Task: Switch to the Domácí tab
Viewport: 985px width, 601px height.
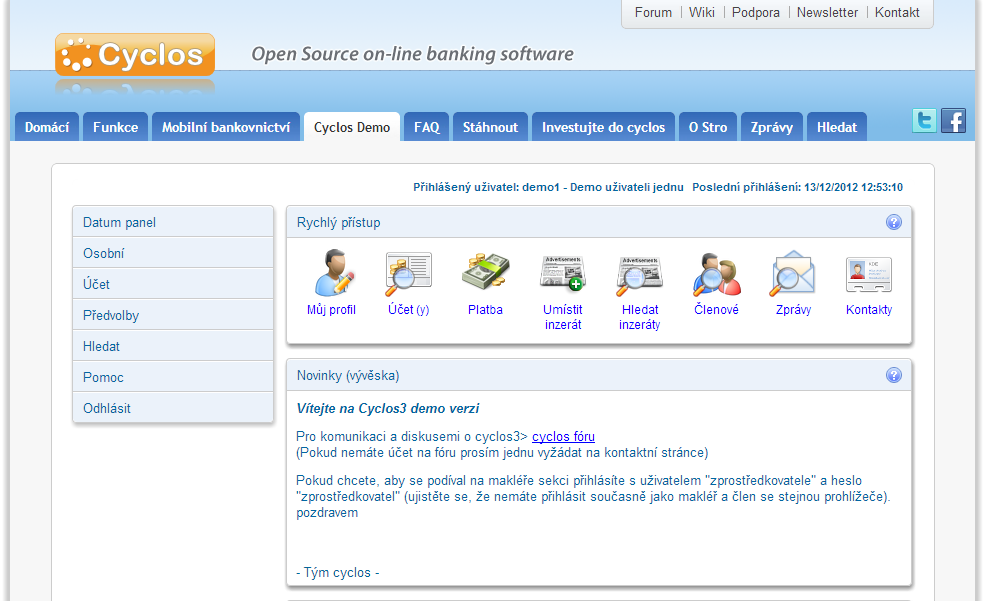Action: click(47, 127)
